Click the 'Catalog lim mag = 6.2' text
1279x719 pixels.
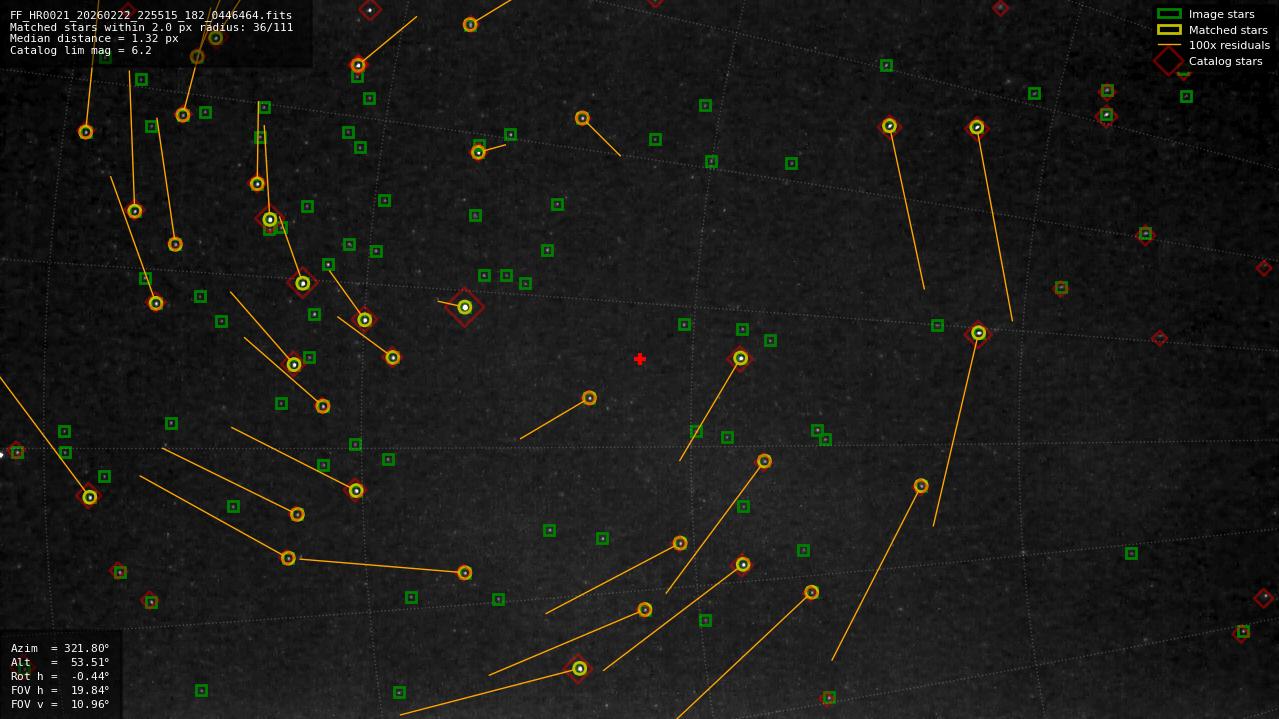[x=81, y=51]
